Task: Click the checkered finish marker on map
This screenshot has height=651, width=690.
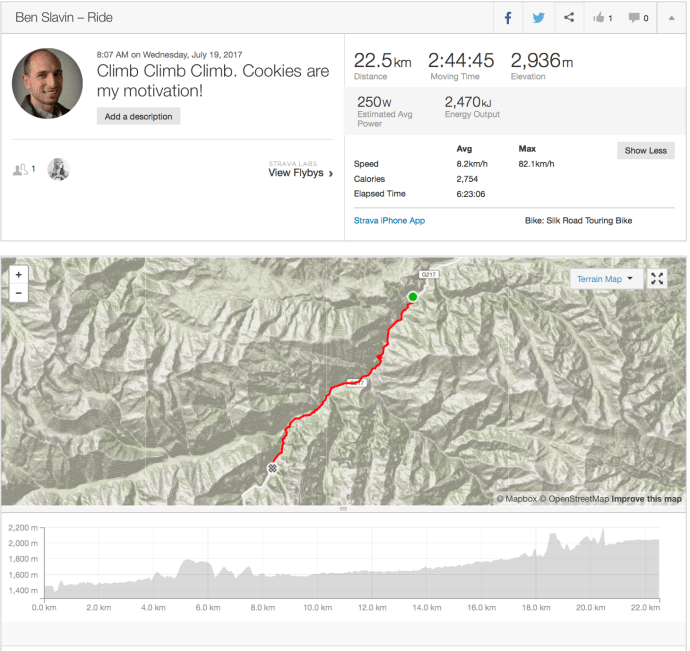Action: click(271, 468)
